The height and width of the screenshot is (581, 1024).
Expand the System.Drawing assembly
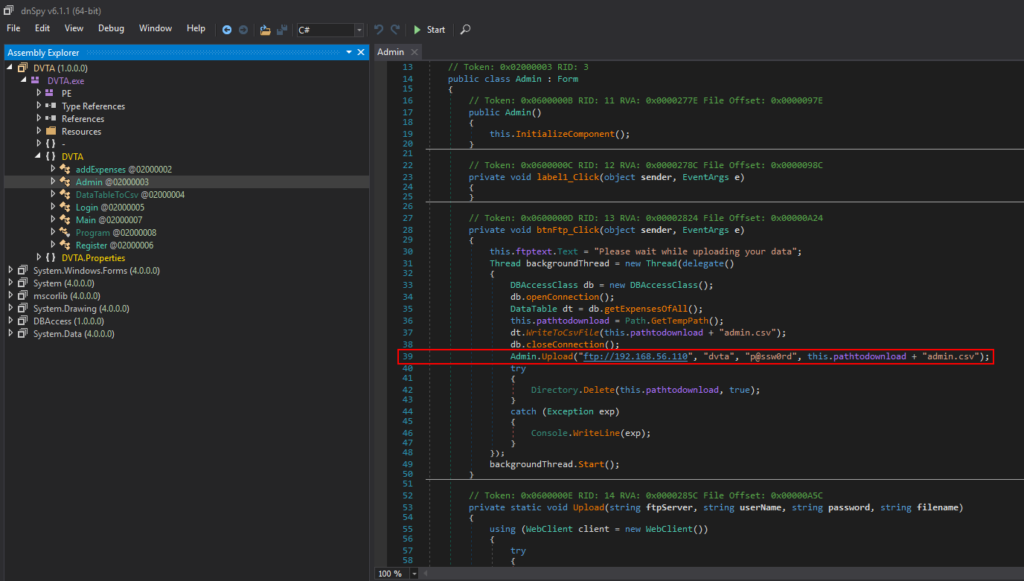[x=10, y=308]
